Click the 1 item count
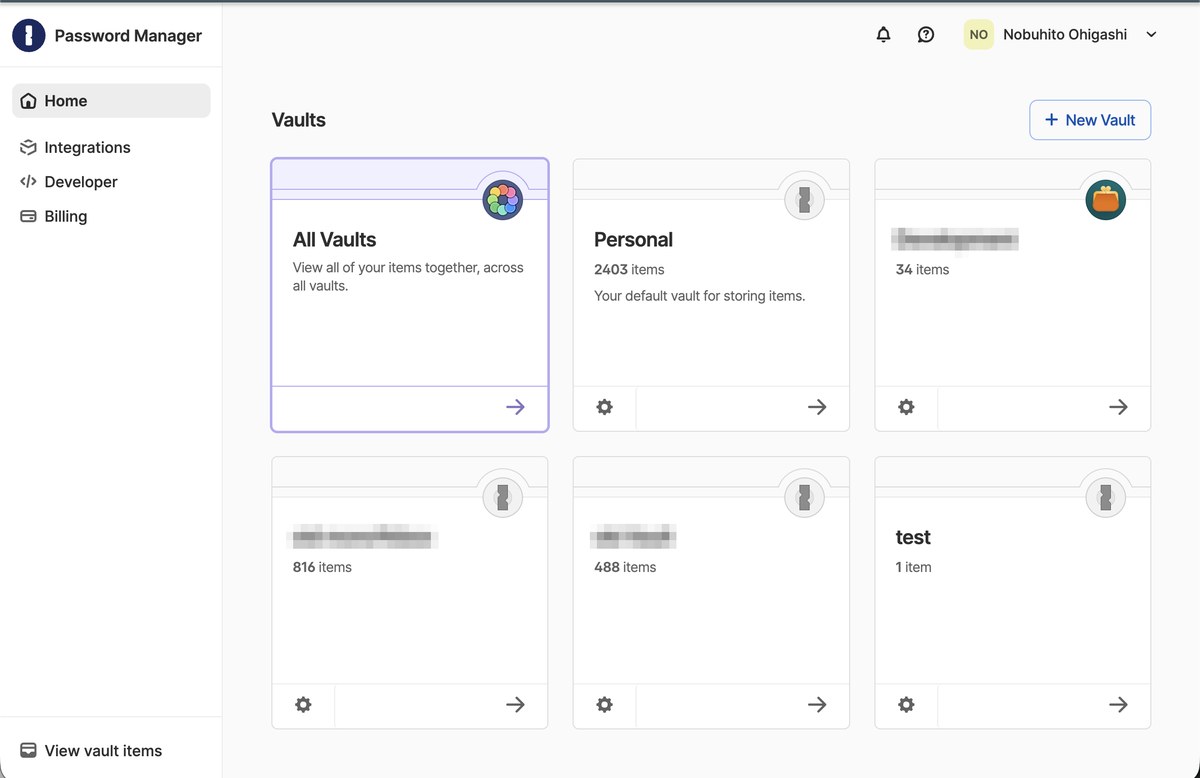 pos(913,567)
